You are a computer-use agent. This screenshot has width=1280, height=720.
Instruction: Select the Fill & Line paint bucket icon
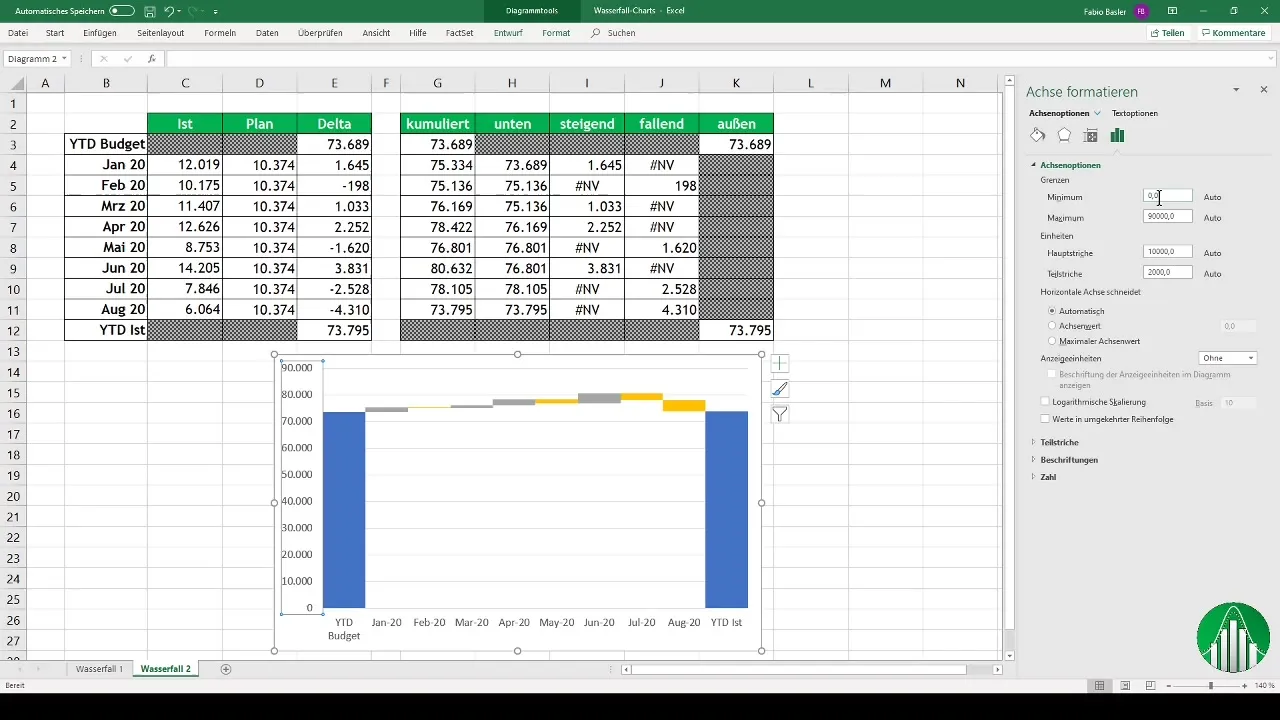tap(1038, 135)
